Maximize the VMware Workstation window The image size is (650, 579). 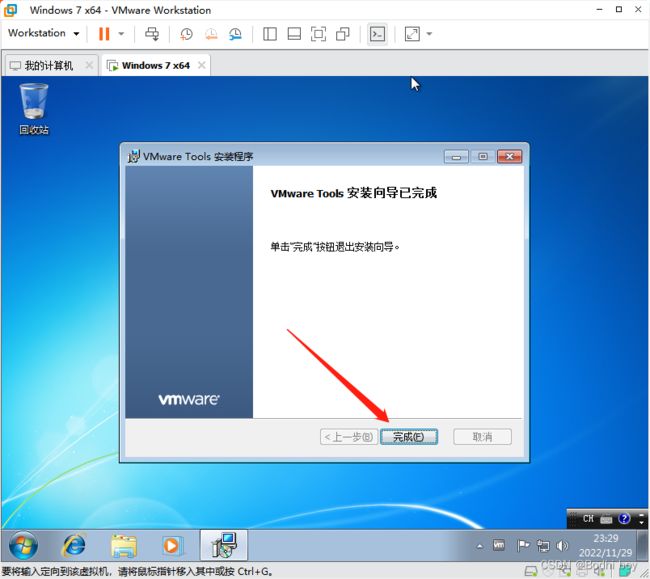pos(619,9)
